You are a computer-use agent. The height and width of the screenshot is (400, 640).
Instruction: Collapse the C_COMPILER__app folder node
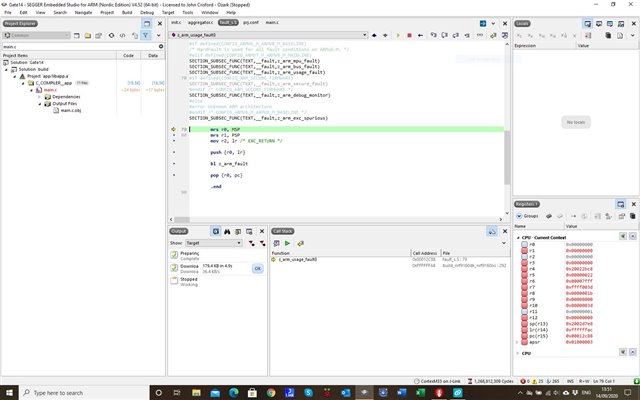tap(23, 83)
